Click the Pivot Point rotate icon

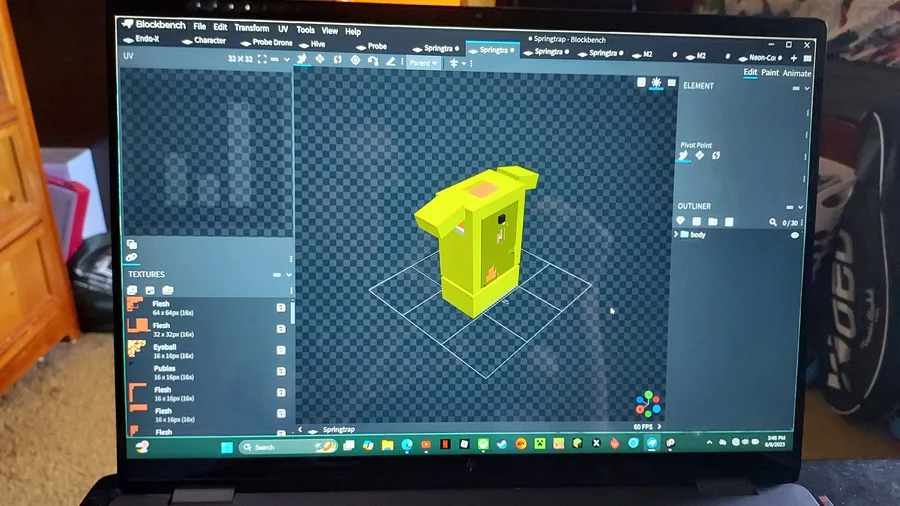(716, 156)
